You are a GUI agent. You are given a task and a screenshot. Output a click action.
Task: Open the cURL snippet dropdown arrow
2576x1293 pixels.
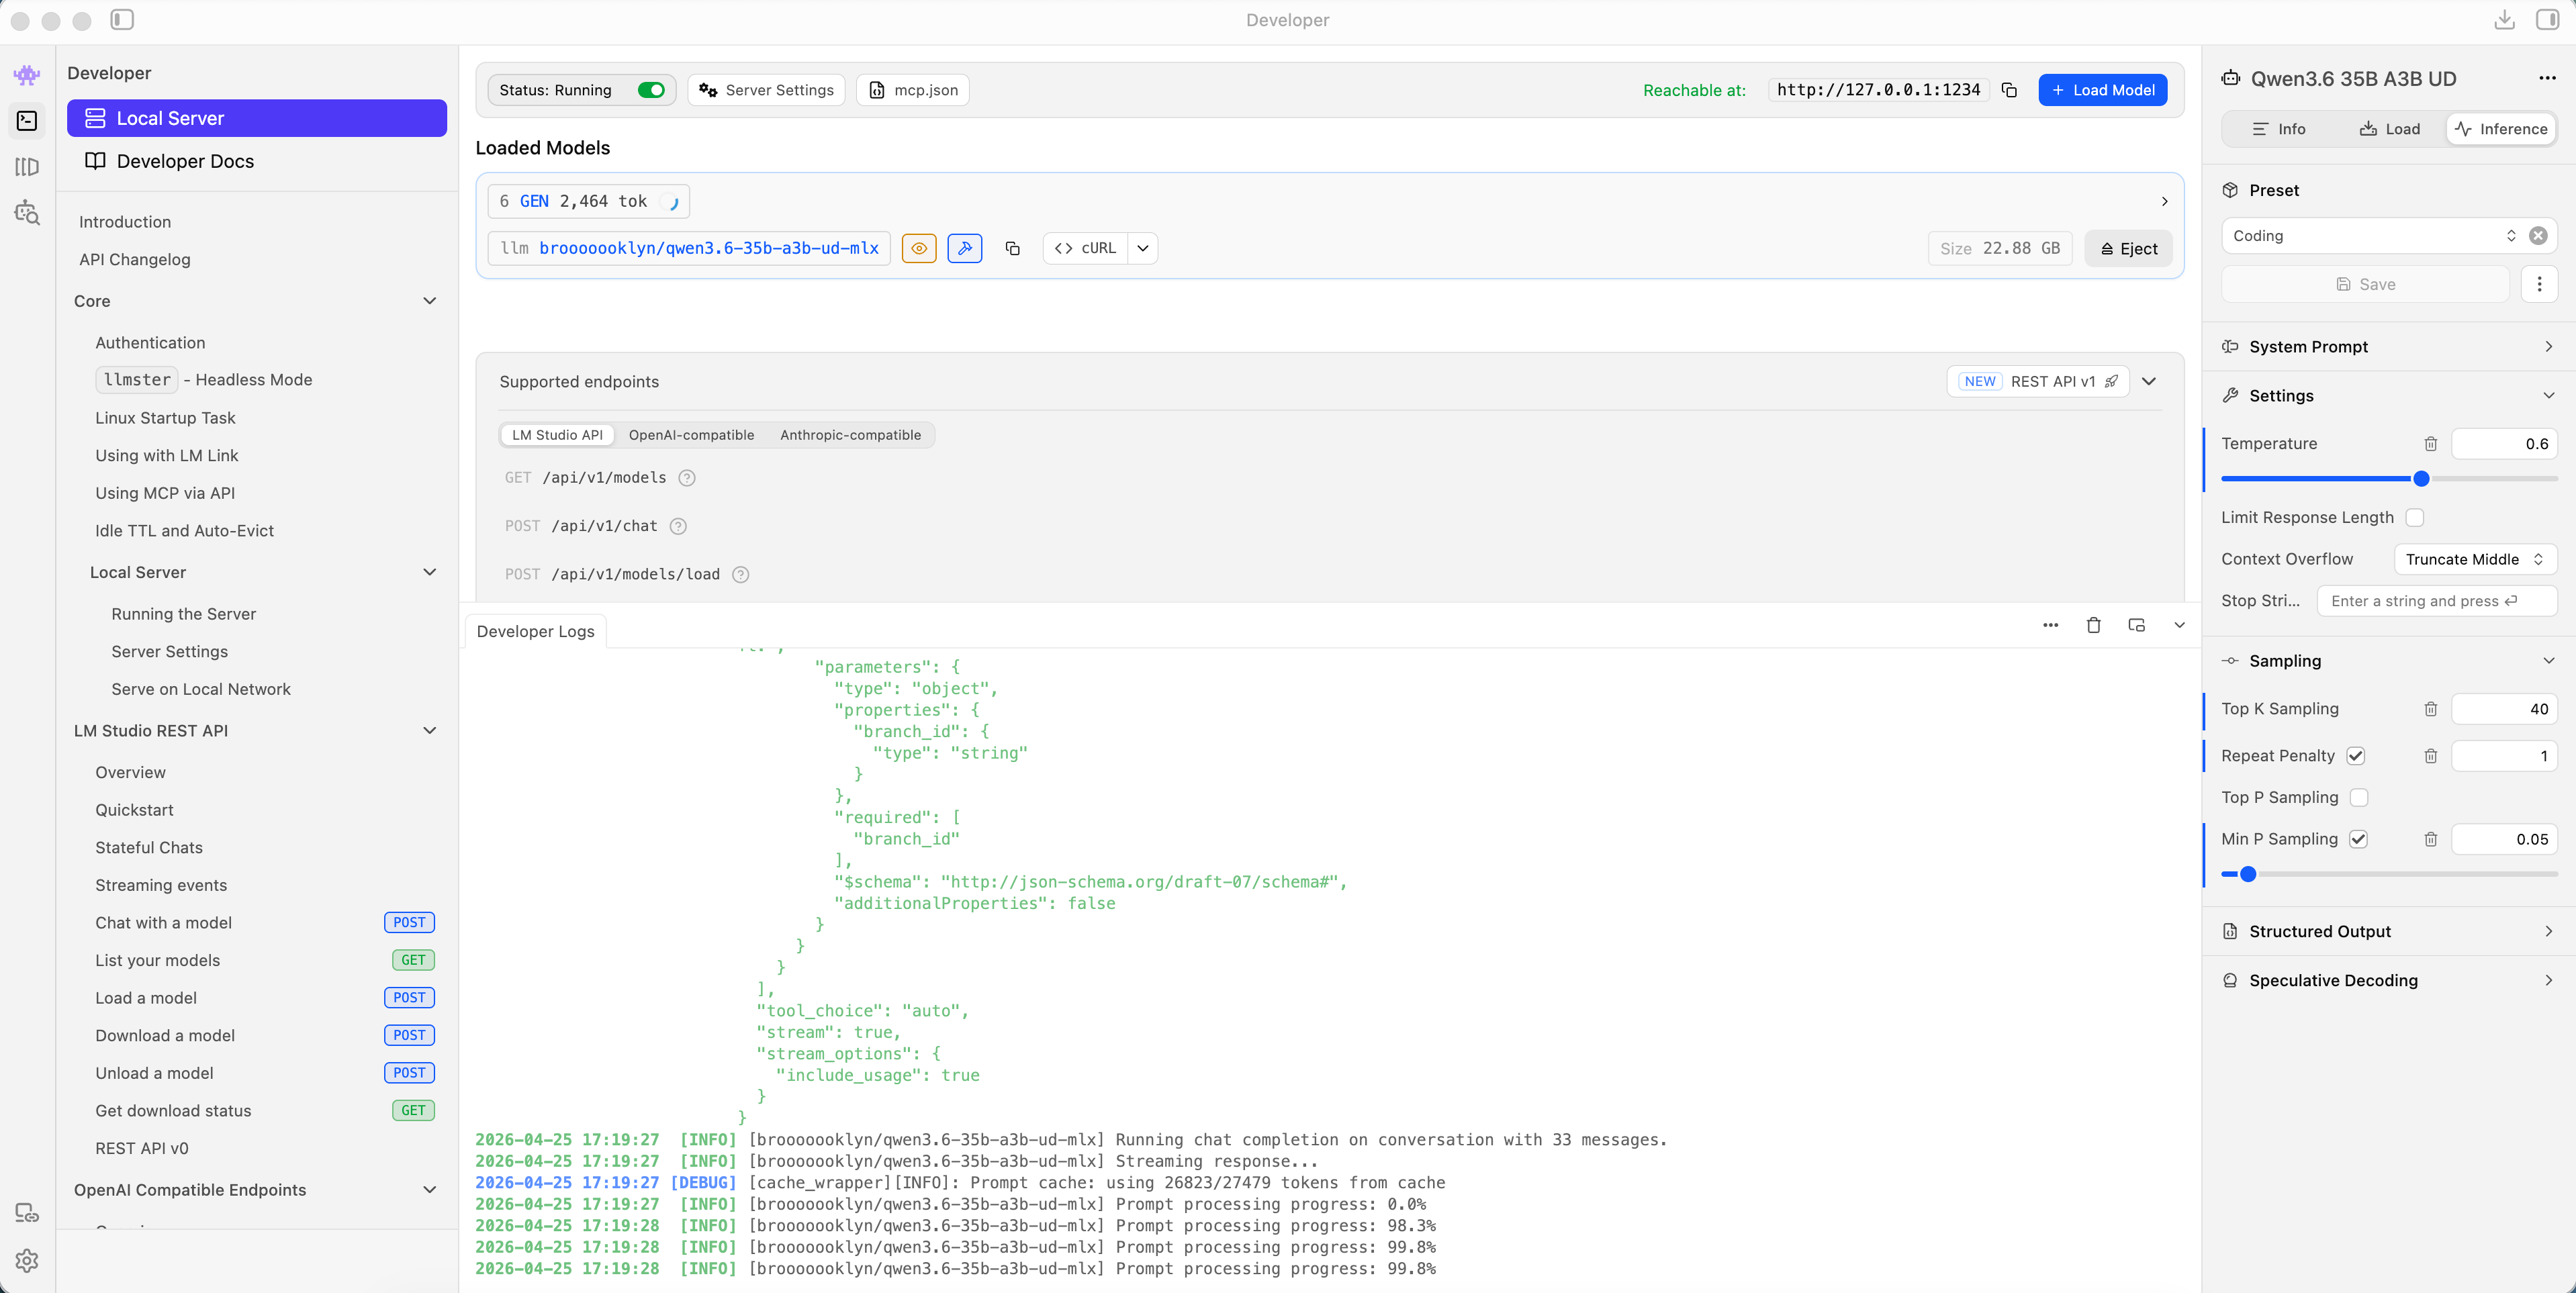tap(1142, 248)
